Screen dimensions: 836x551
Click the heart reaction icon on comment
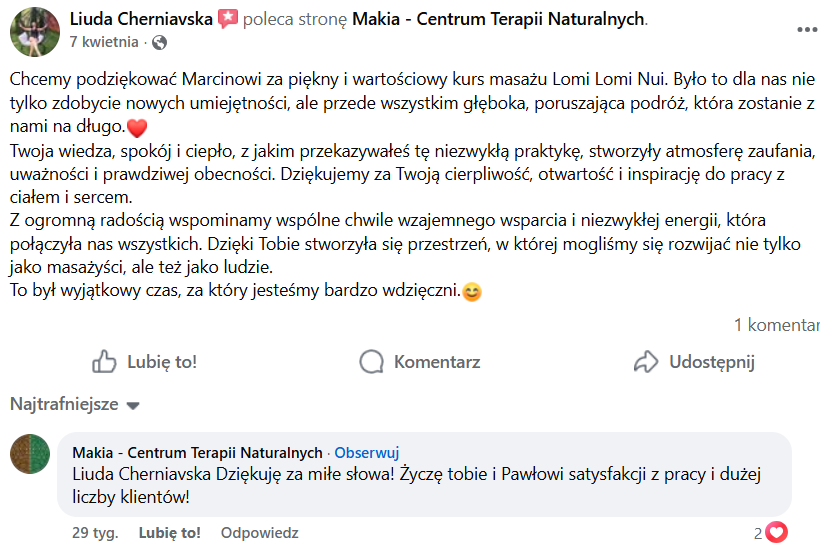coord(776,533)
